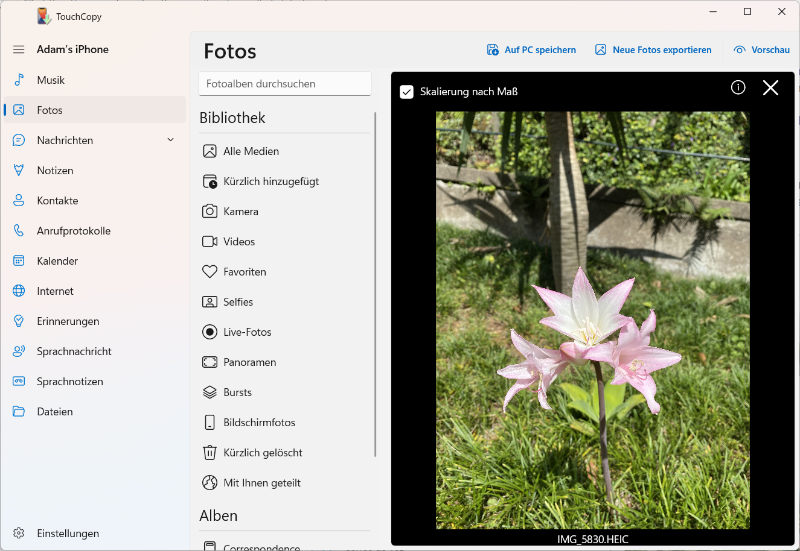Close the photo preview overlay
This screenshot has height=551, width=800.
[x=770, y=88]
